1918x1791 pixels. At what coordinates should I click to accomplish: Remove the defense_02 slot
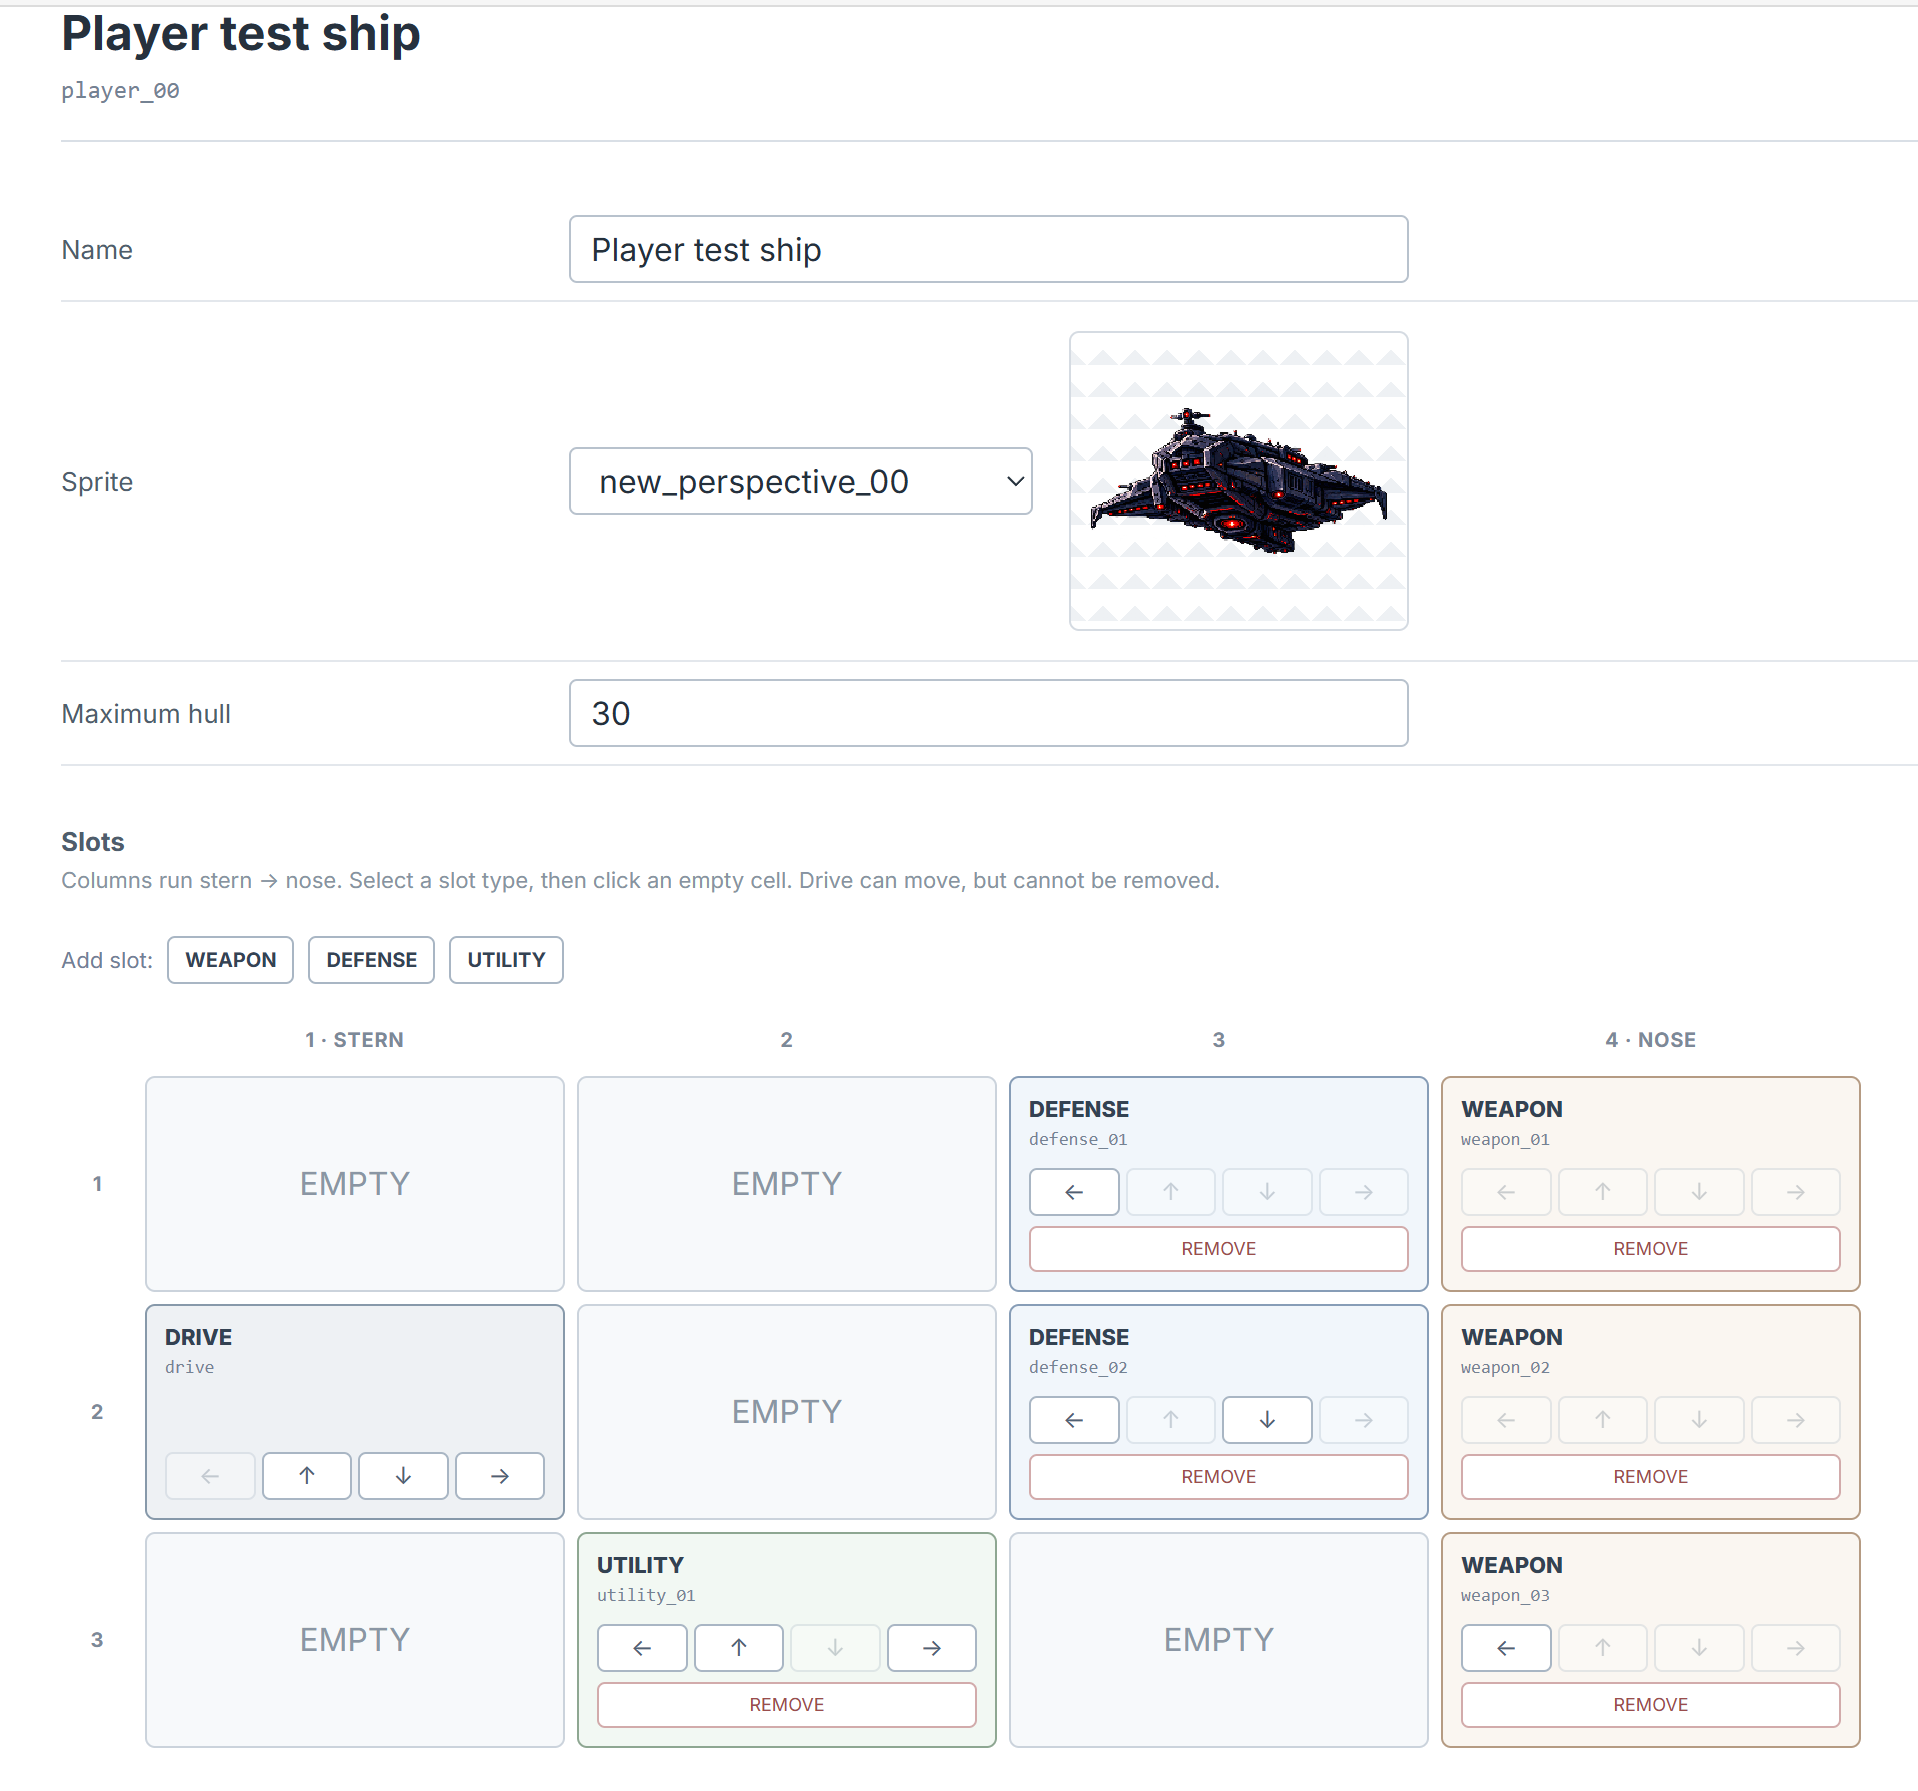tap(1219, 1477)
